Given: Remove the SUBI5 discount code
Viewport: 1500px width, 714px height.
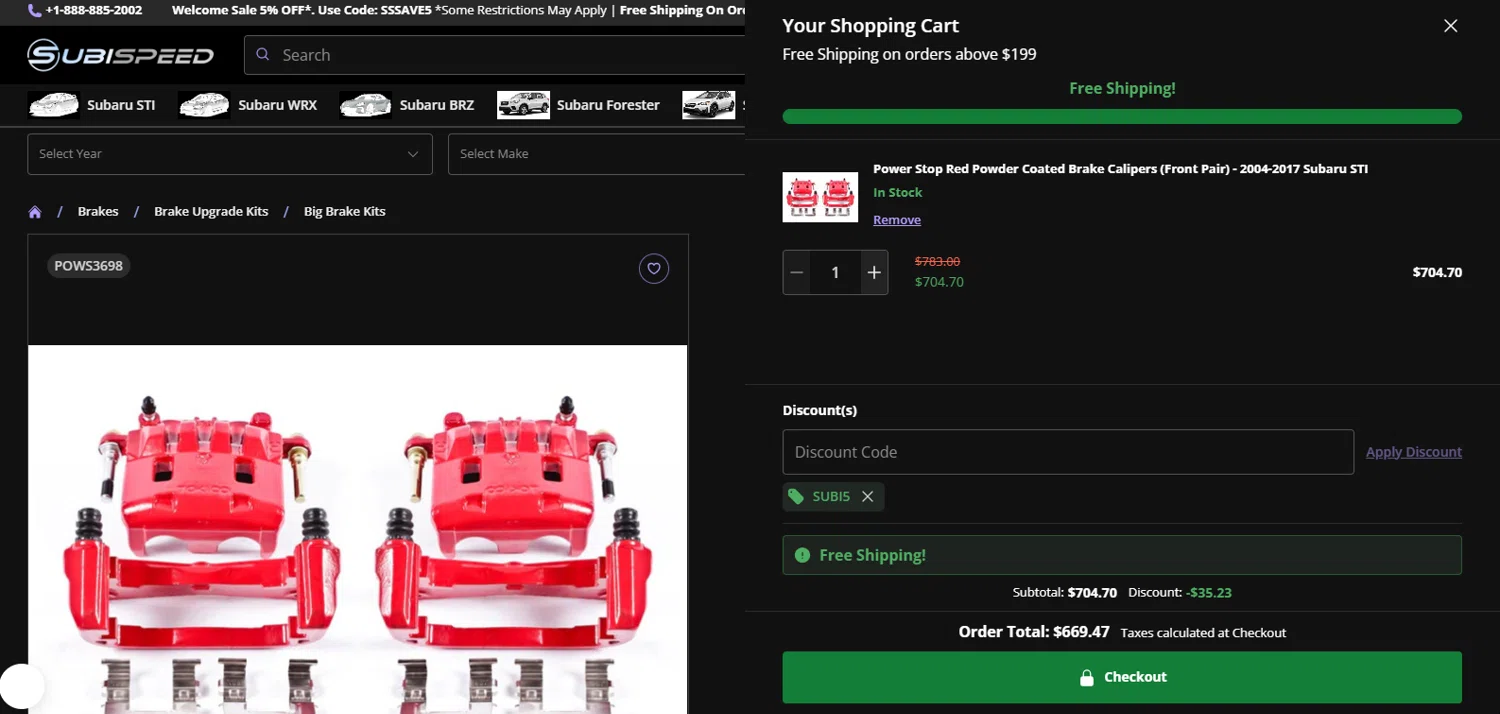Looking at the screenshot, I should (867, 497).
